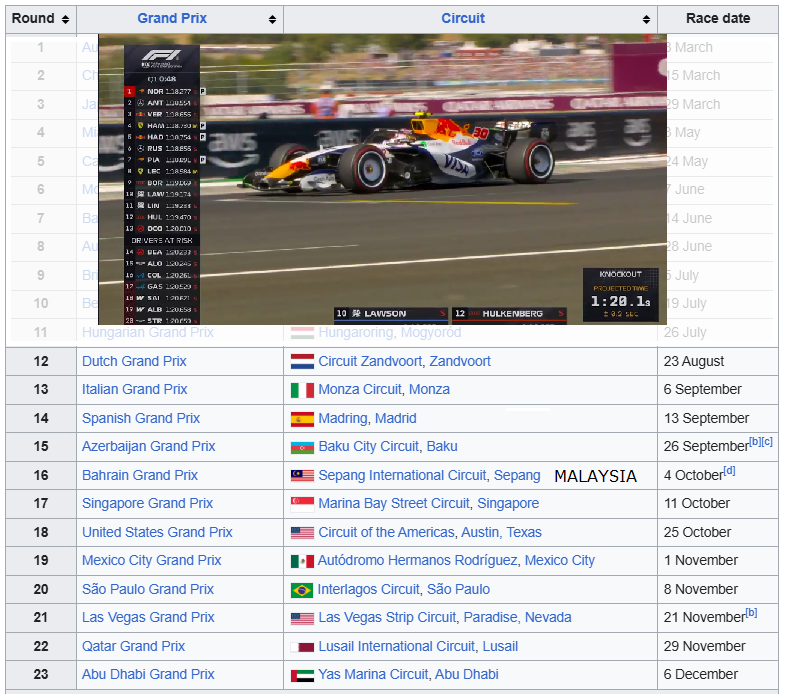Sort table by Grand Prix column arrows
Viewport: 787px width, 694px height.
[x=272, y=20]
